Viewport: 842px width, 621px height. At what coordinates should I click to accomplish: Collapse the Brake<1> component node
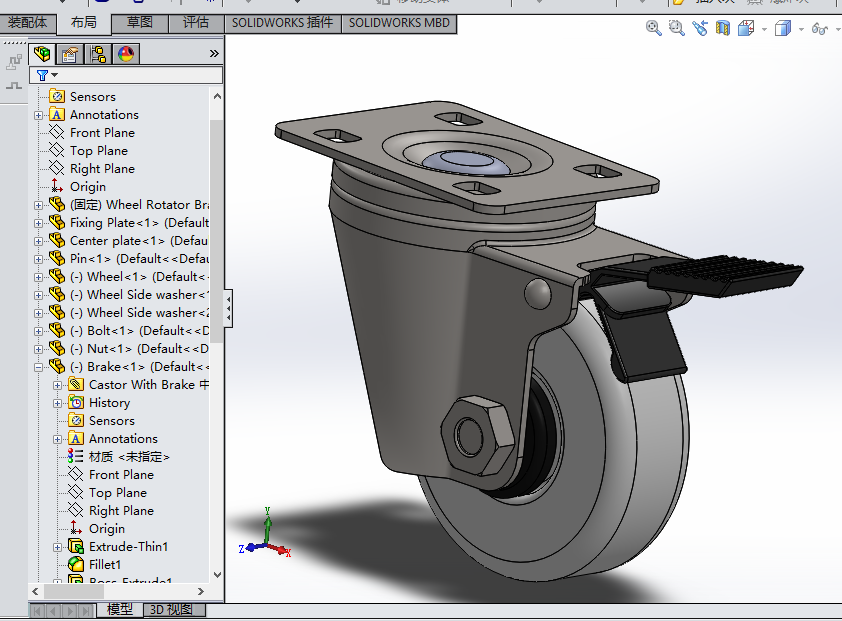point(39,367)
